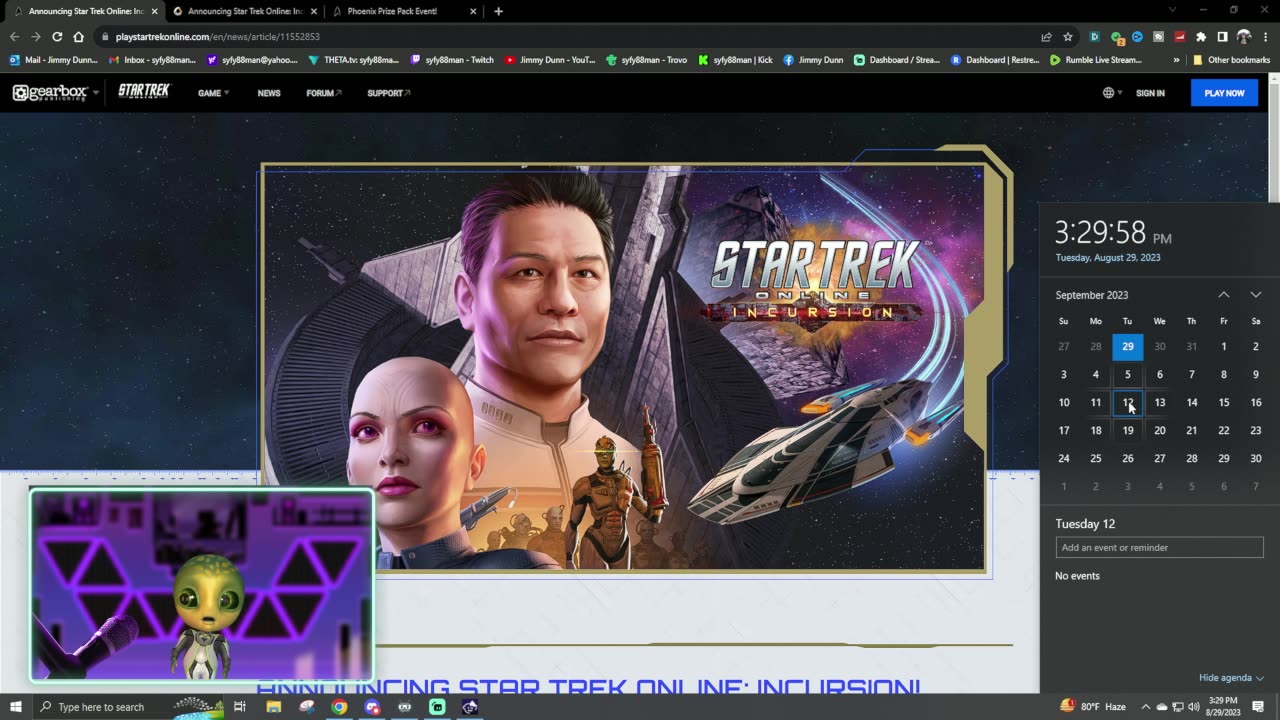
Task: Click the browser Back arrow
Action: [x=14, y=36]
